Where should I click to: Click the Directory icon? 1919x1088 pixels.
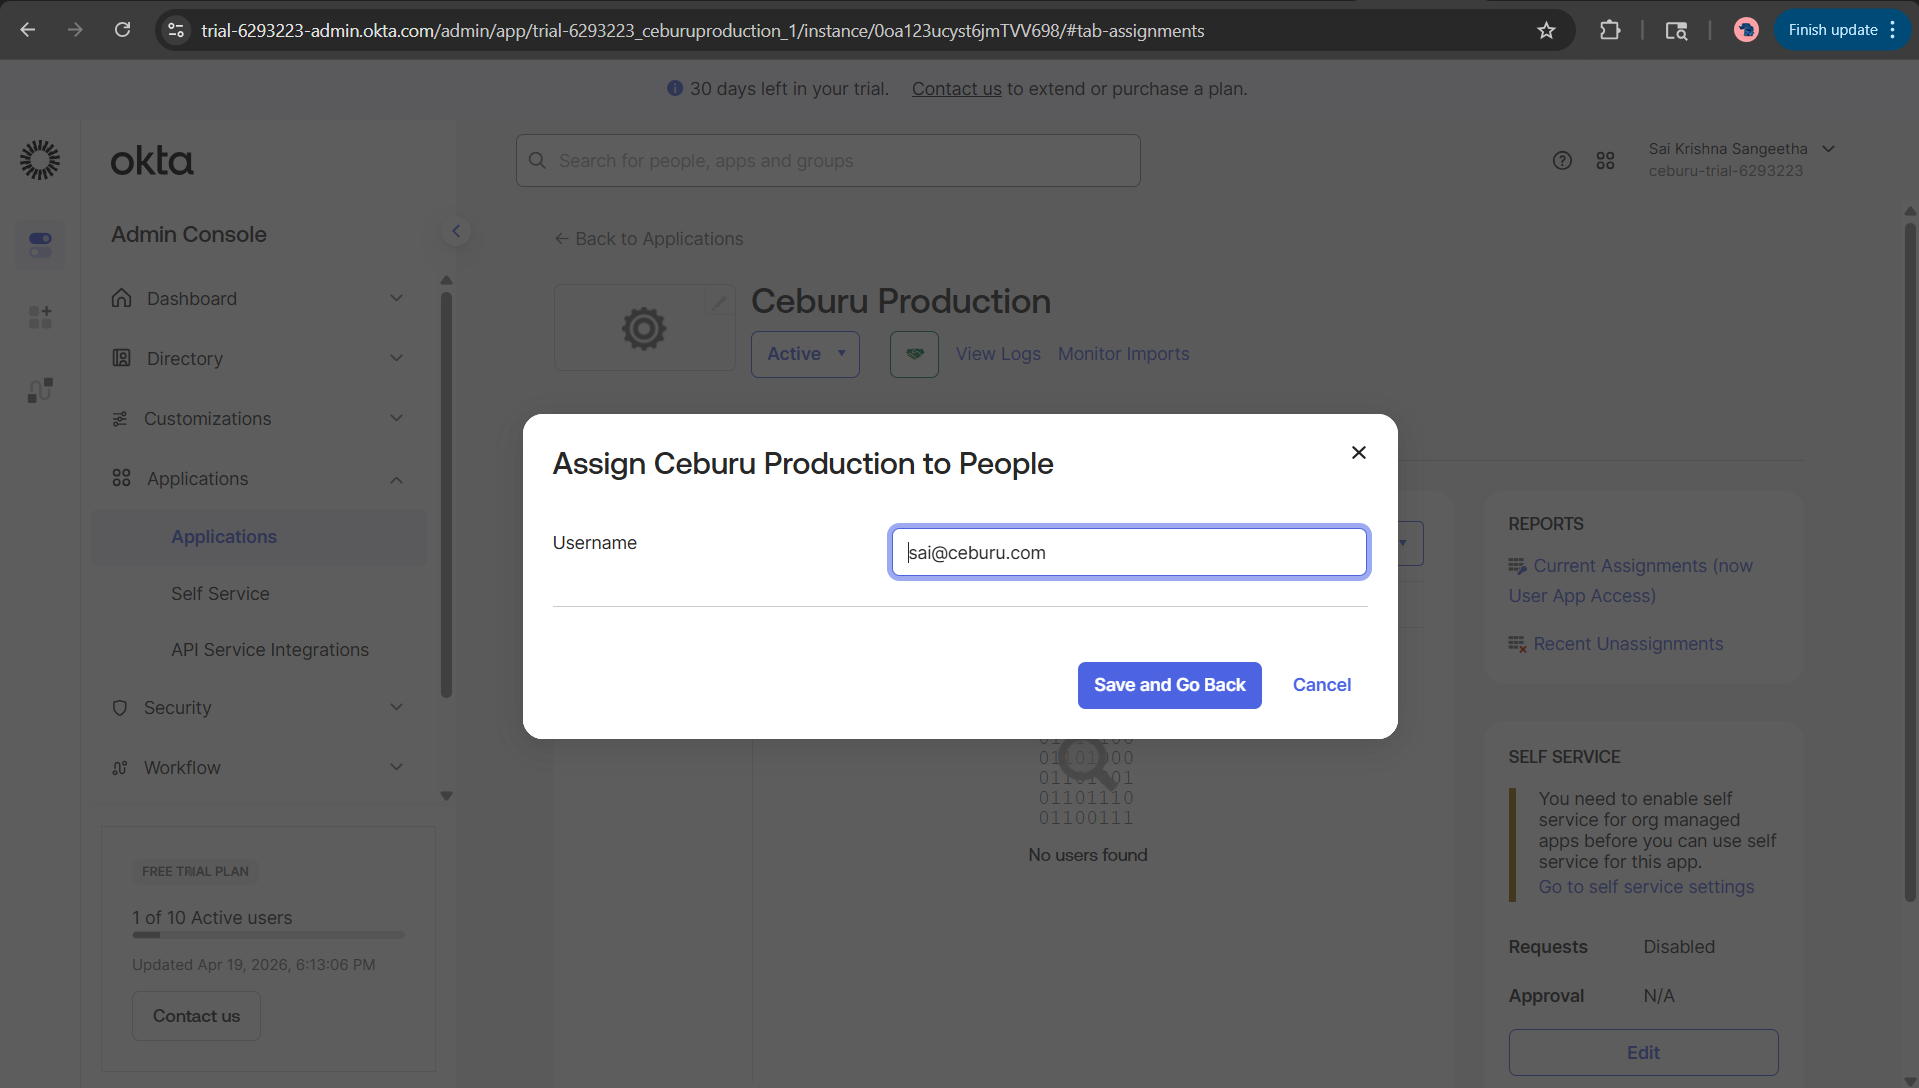(121, 358)
